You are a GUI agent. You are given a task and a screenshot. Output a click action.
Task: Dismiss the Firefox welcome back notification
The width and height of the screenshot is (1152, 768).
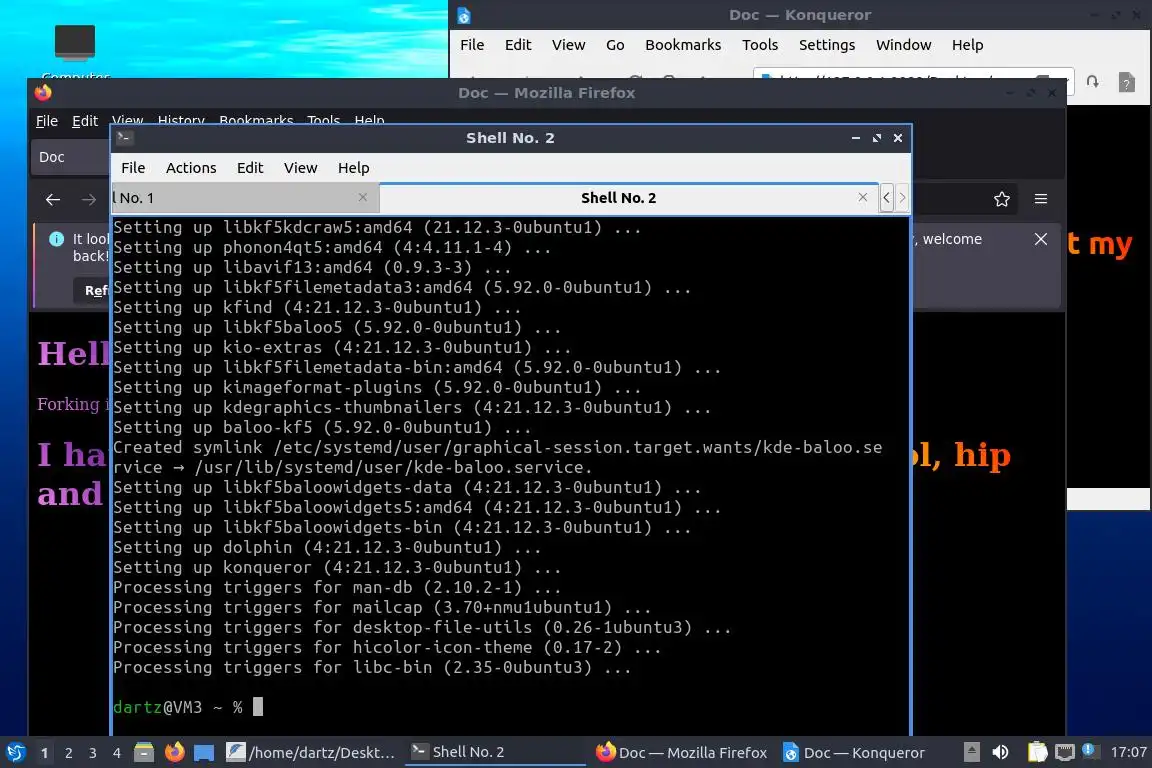pyautogui.click(x=1040, y=239)
